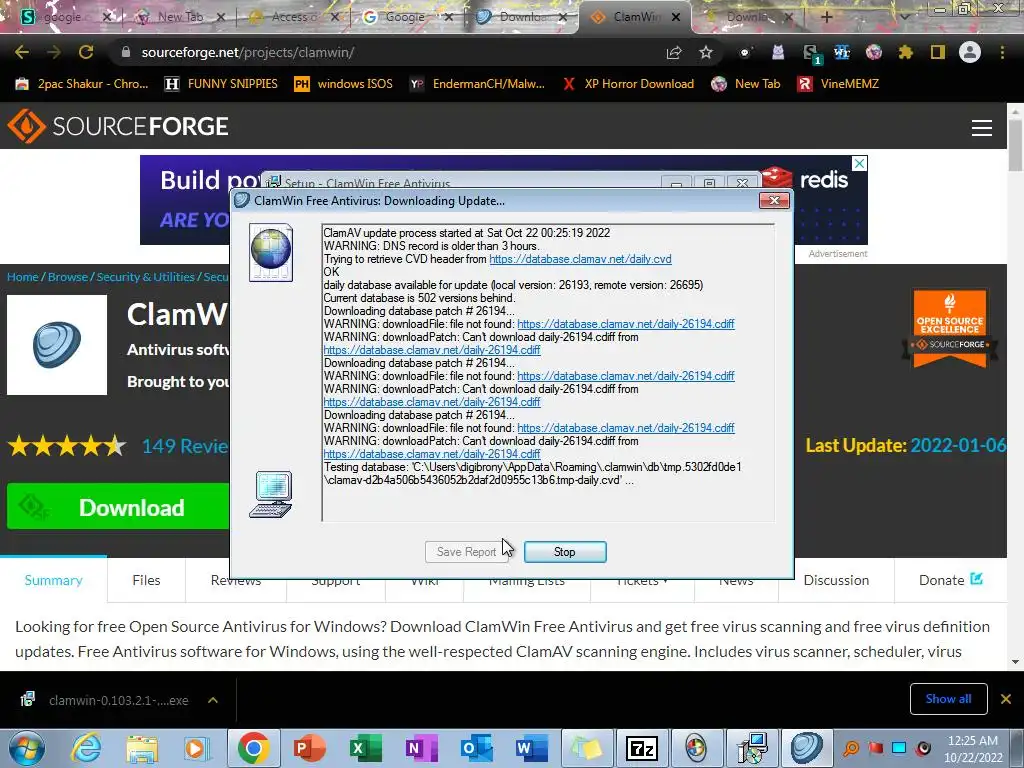
Task: Share this page using the share icon
Action: (674, 52)
